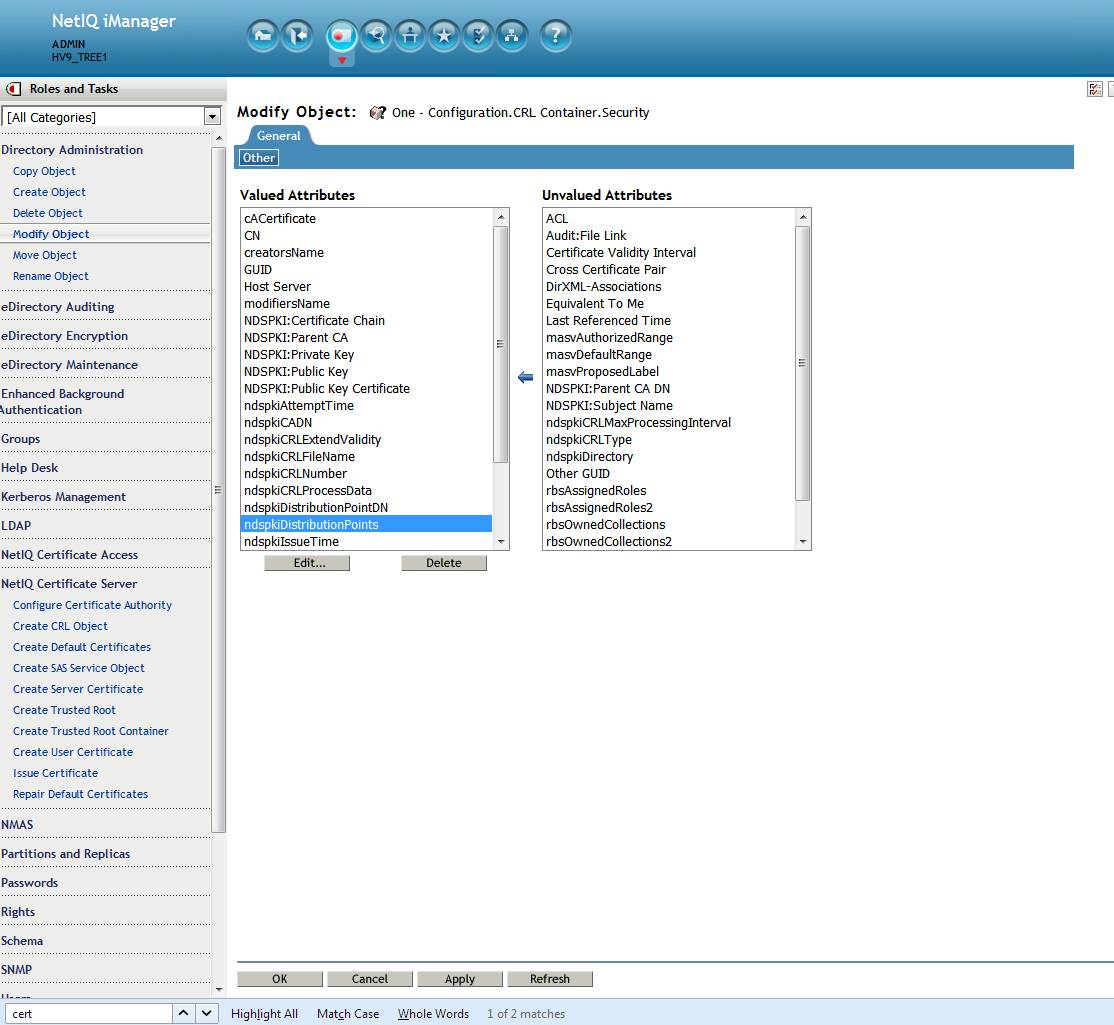Expand the Partitions and Replicas category
Image resolution: width=1114 pixels, height=1025 pixels.
pos(65,854)
